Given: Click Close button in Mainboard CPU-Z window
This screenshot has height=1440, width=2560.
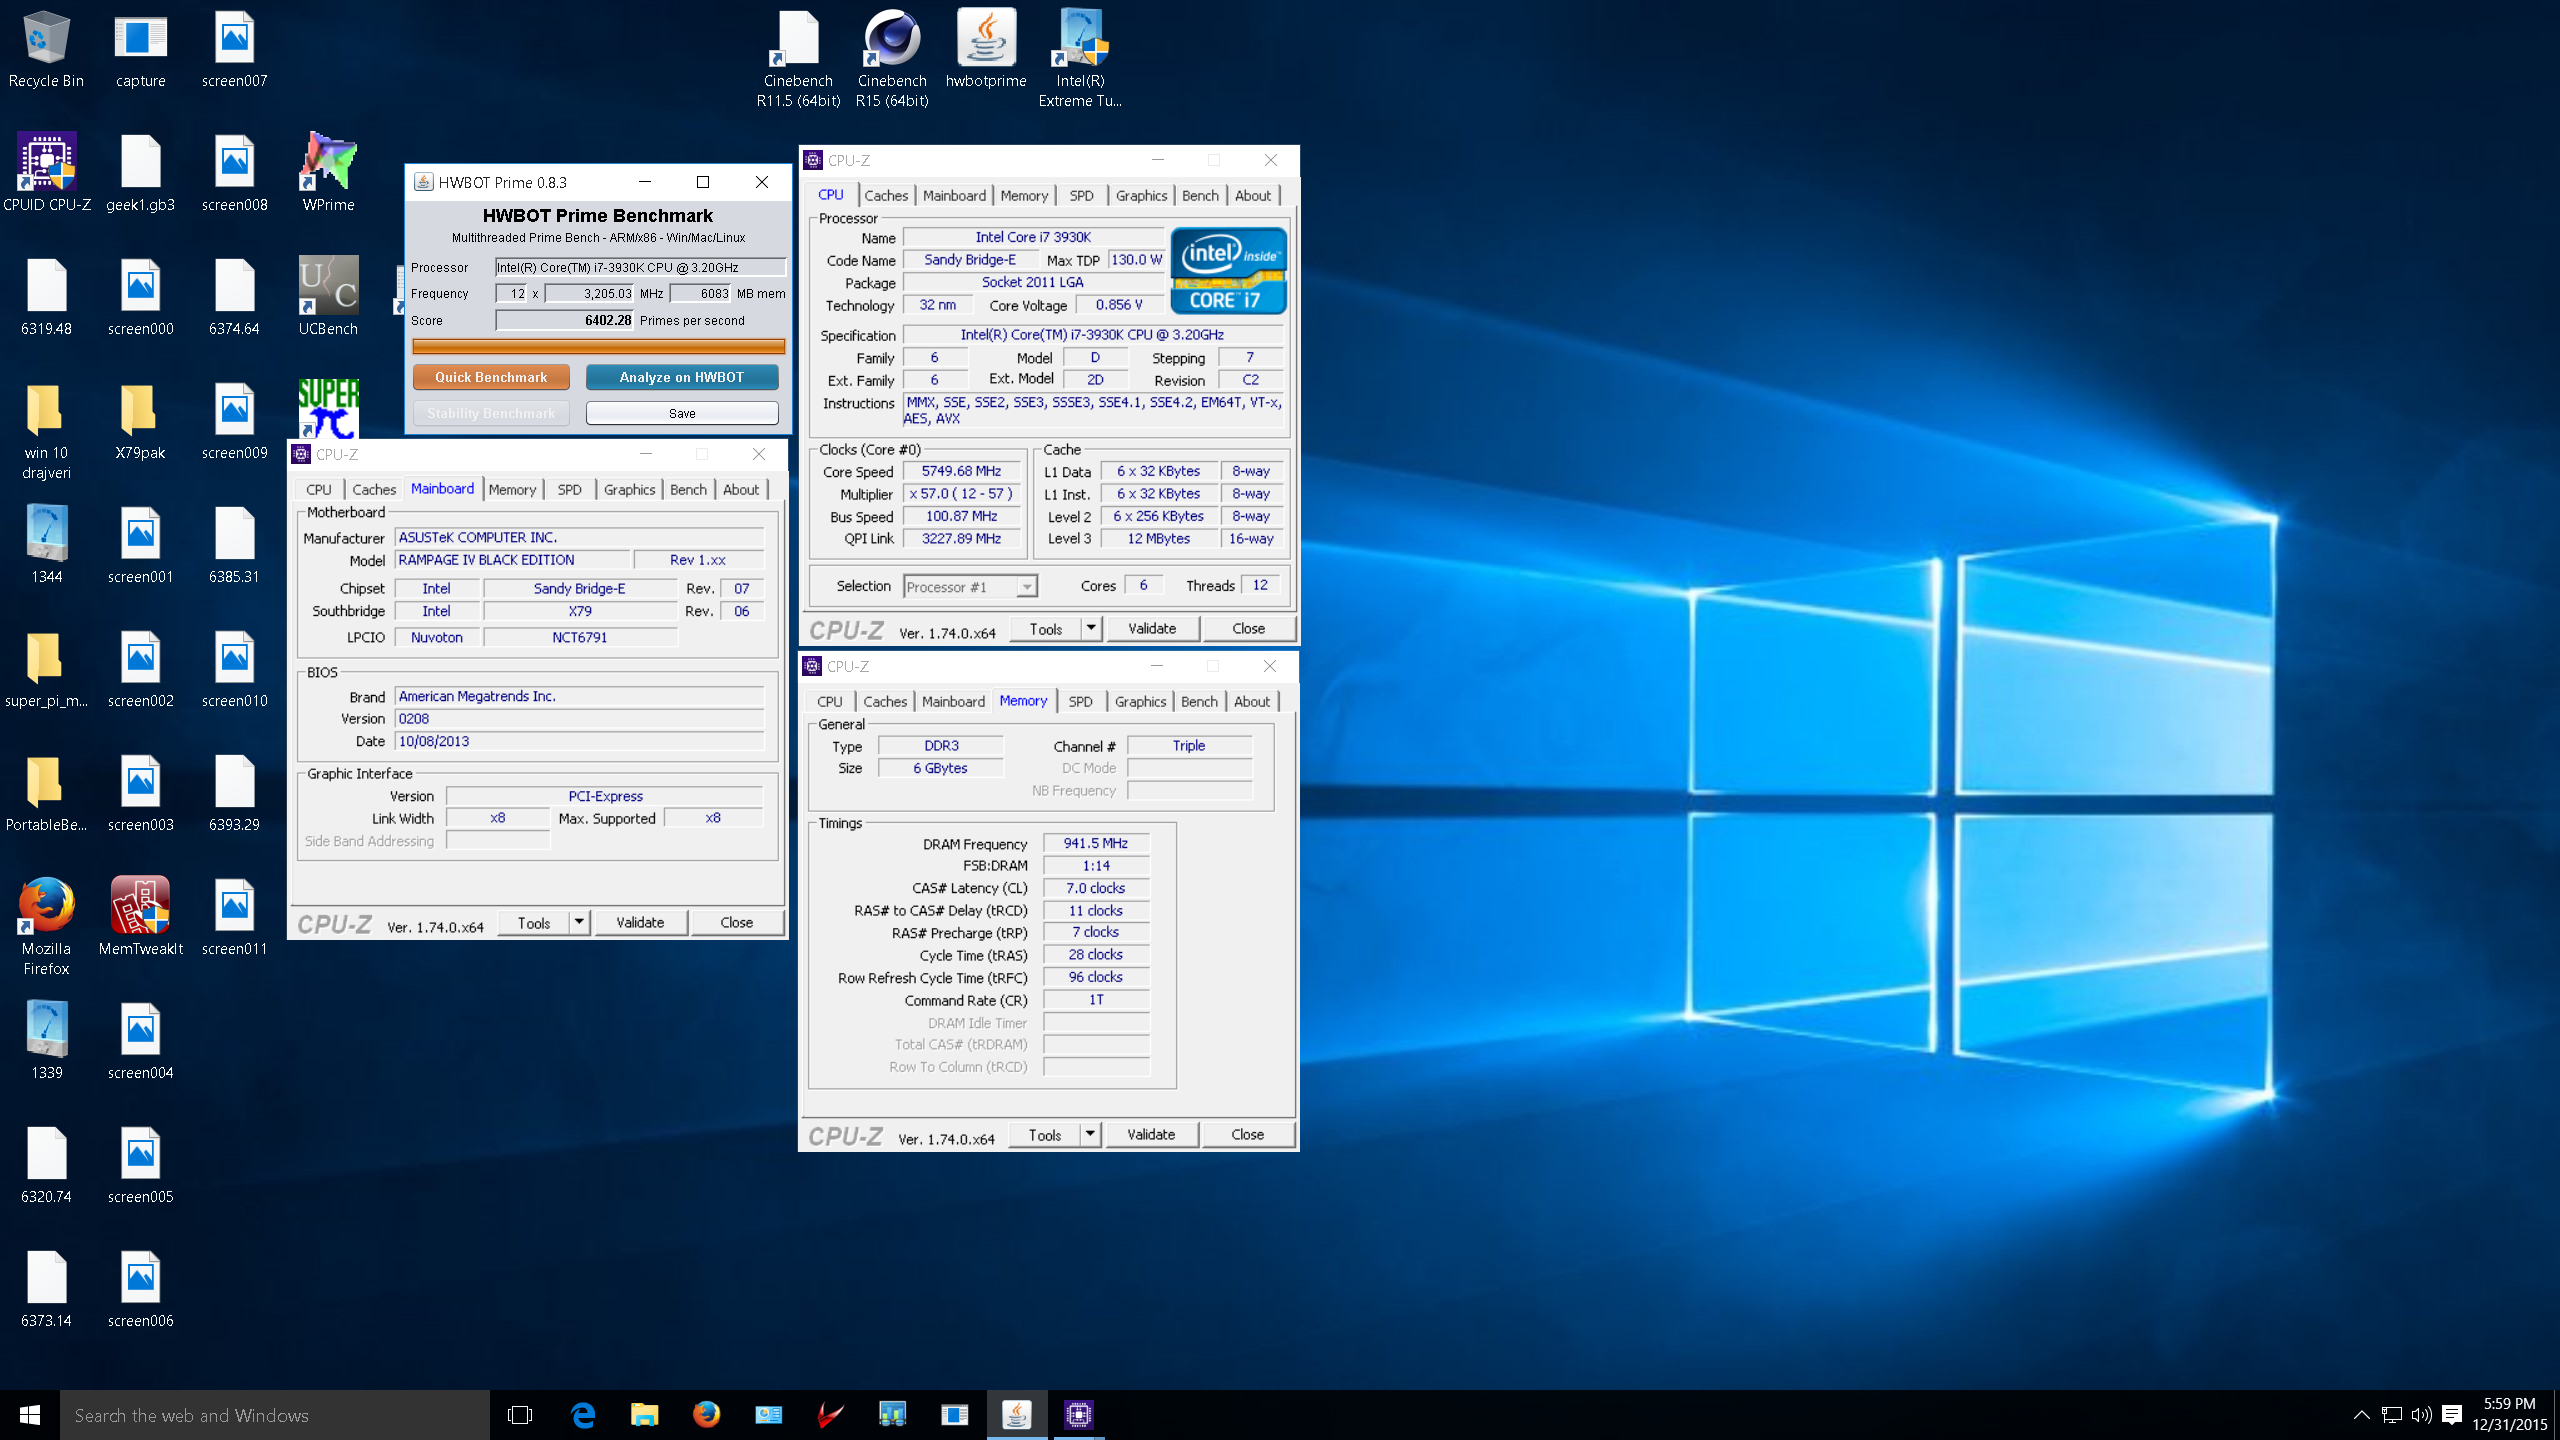Looking at the screenshot, I should click(x=737, y=922).
